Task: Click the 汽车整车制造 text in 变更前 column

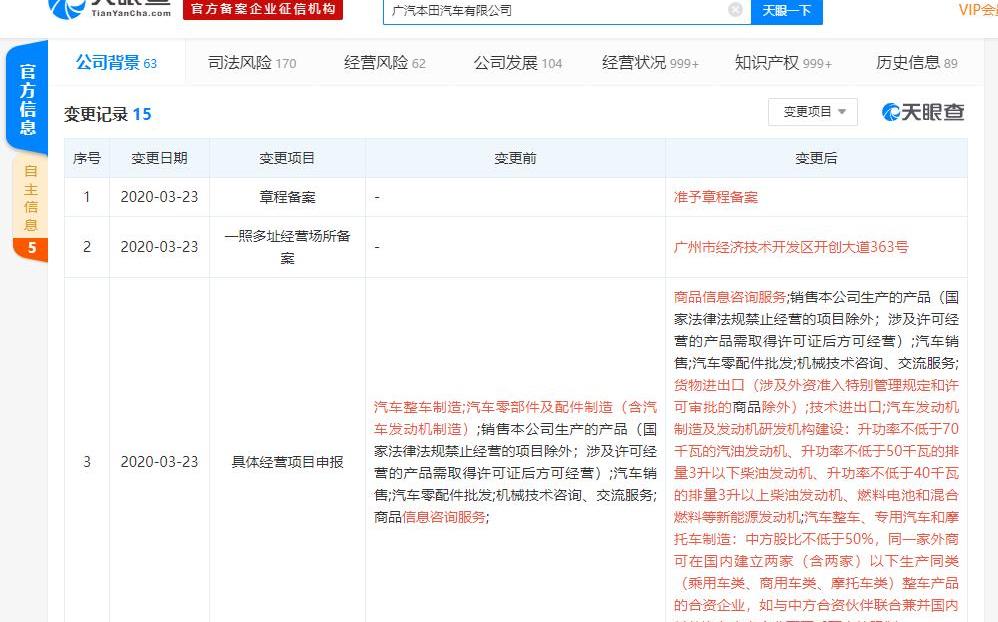Action: coord(418,407)
